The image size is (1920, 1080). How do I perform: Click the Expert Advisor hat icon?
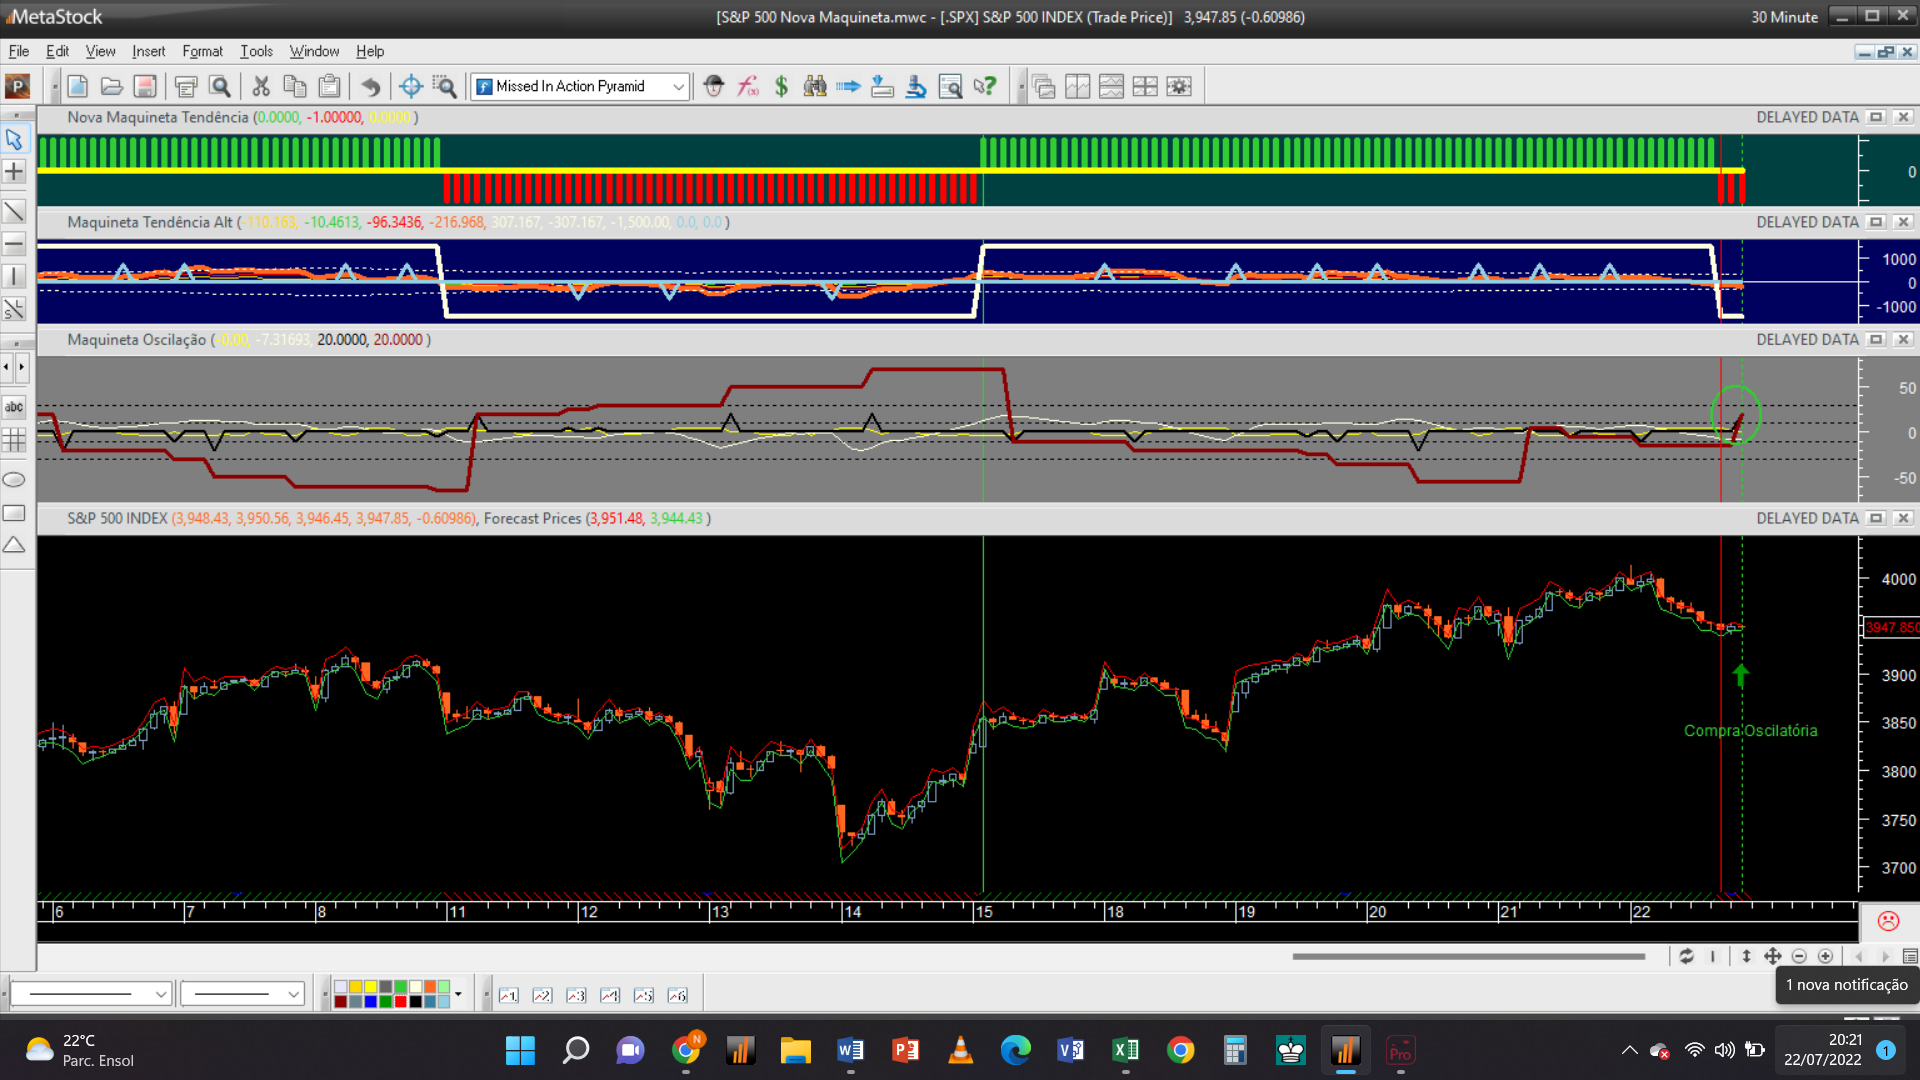(x=713, y=87)
